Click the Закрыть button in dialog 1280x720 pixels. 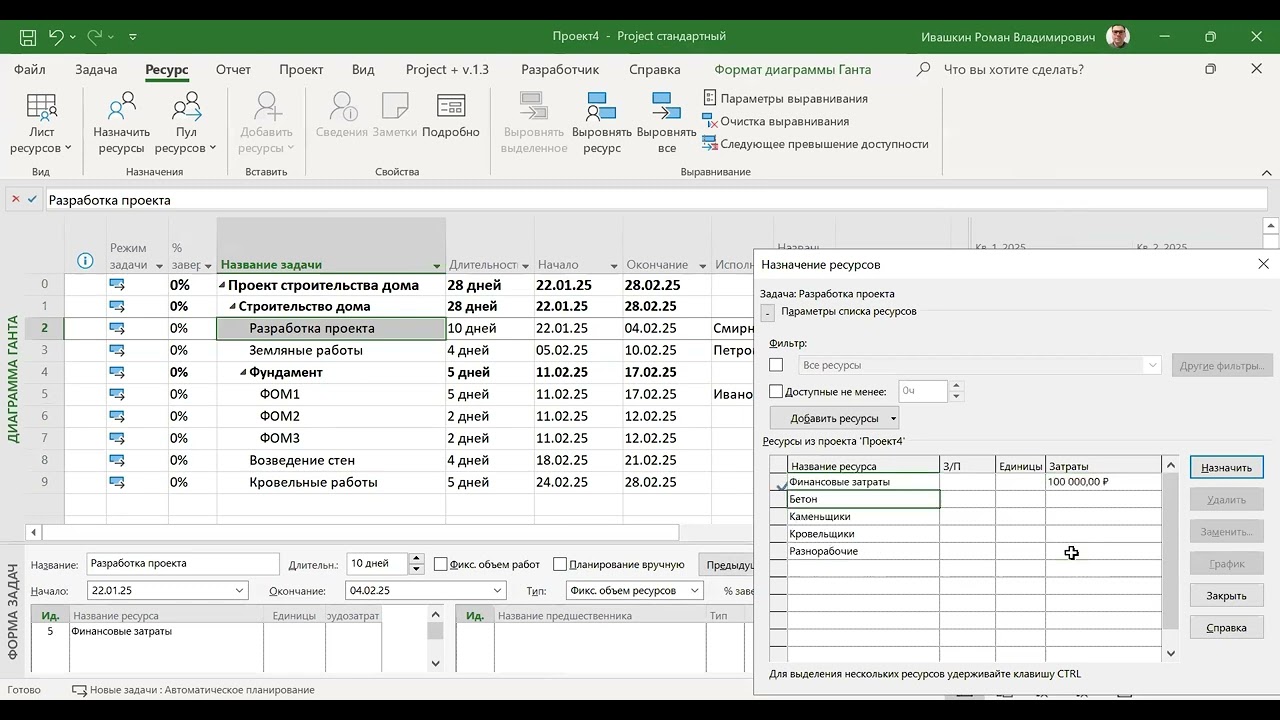(x=1226, y=595)
